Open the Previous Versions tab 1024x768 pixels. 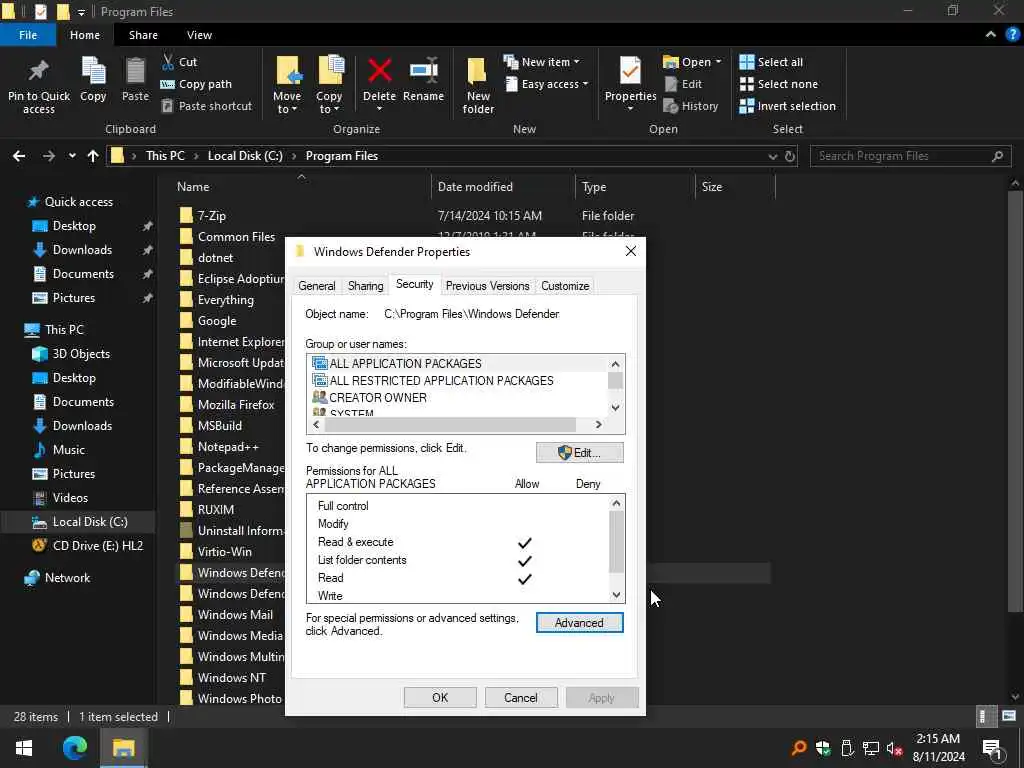tap(487, 286)
